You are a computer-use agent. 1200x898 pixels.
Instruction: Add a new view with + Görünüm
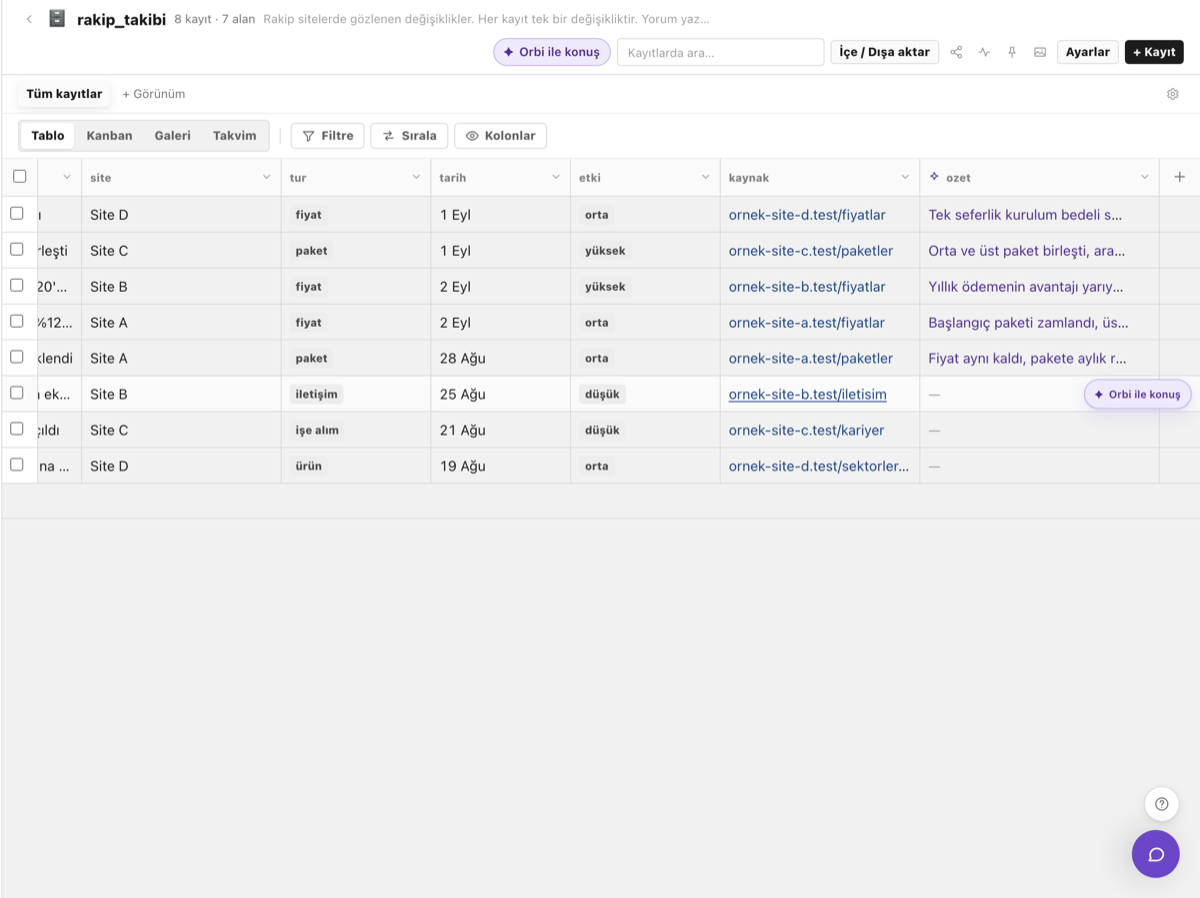[x=154, y=94]
